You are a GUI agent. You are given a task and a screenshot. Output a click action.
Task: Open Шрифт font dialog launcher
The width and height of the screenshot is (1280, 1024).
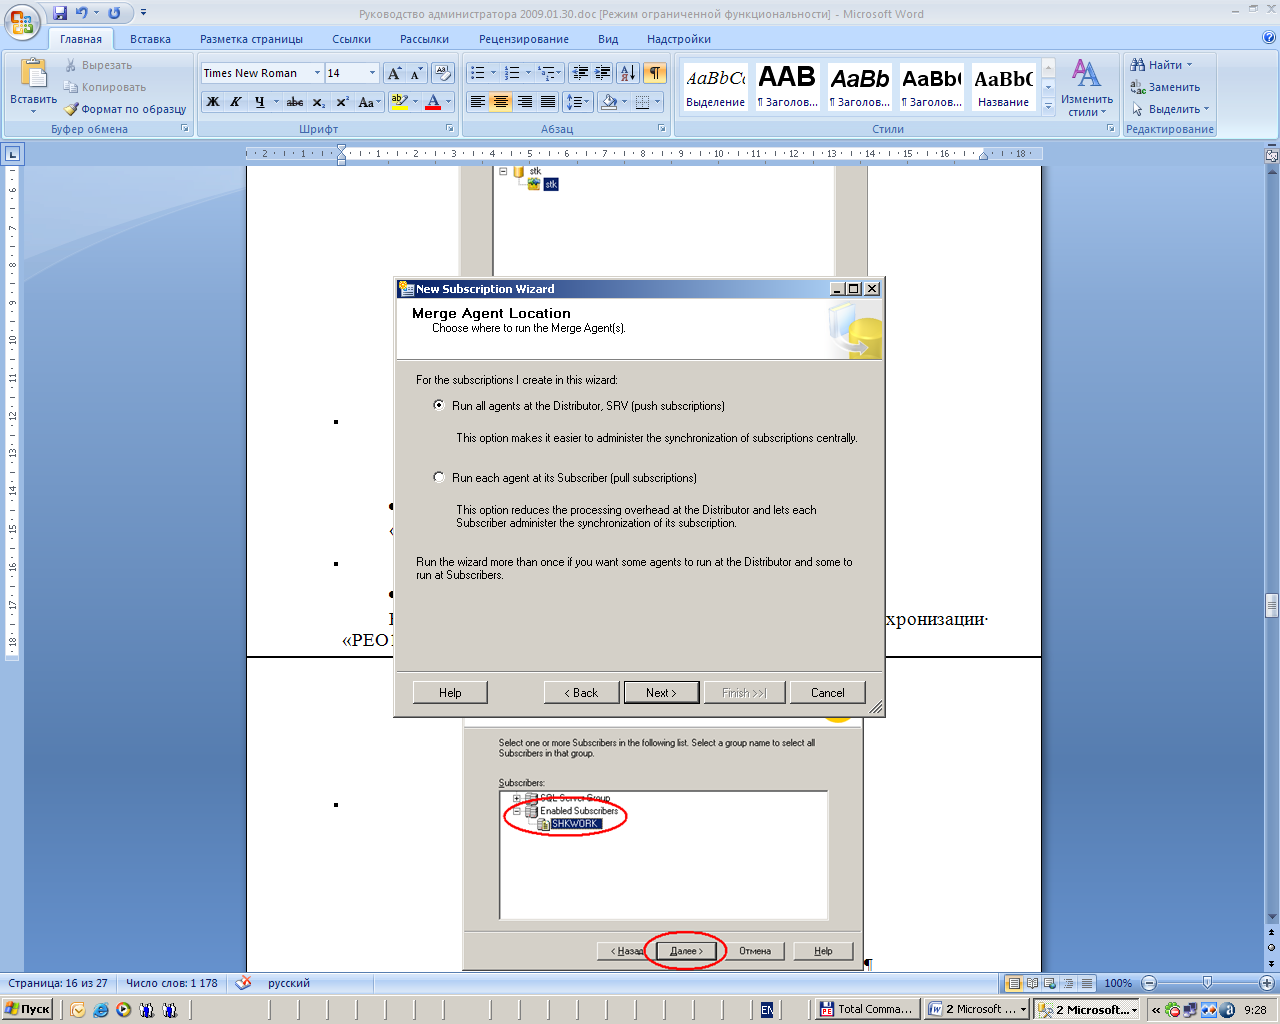click(450, 129)
